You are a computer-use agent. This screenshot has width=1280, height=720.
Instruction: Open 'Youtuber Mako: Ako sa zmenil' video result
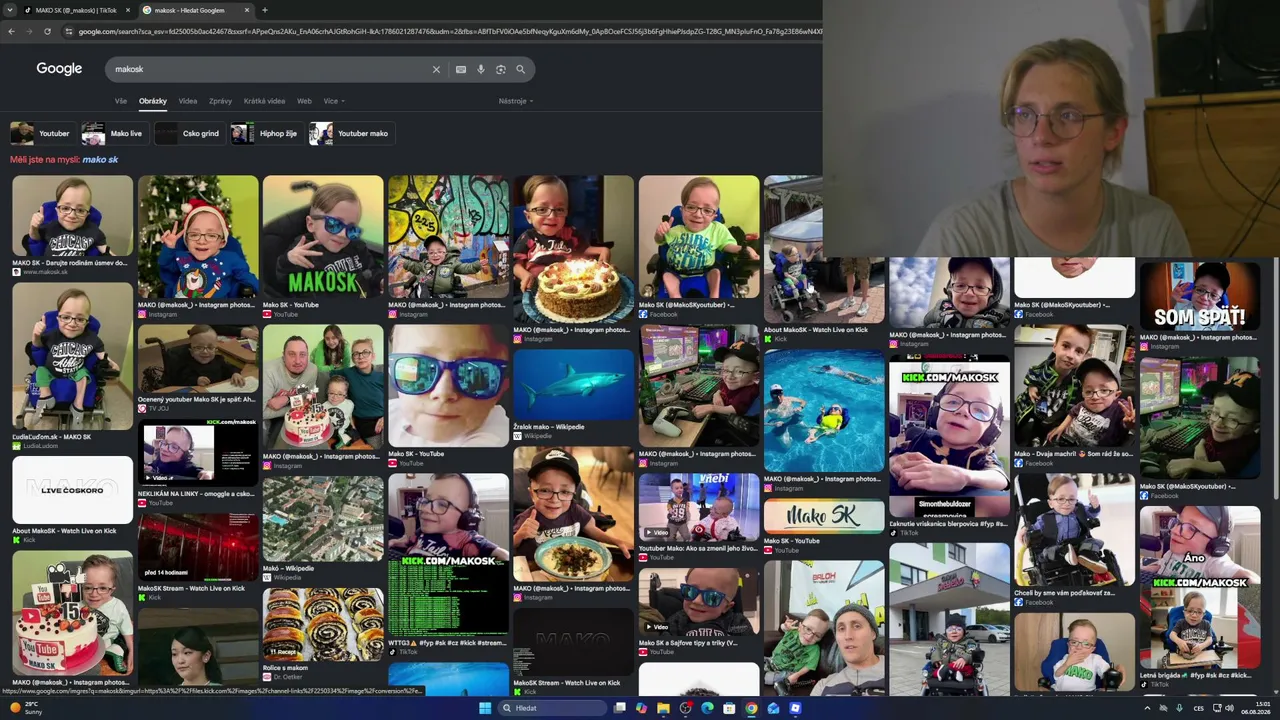[x=698, y=548]
